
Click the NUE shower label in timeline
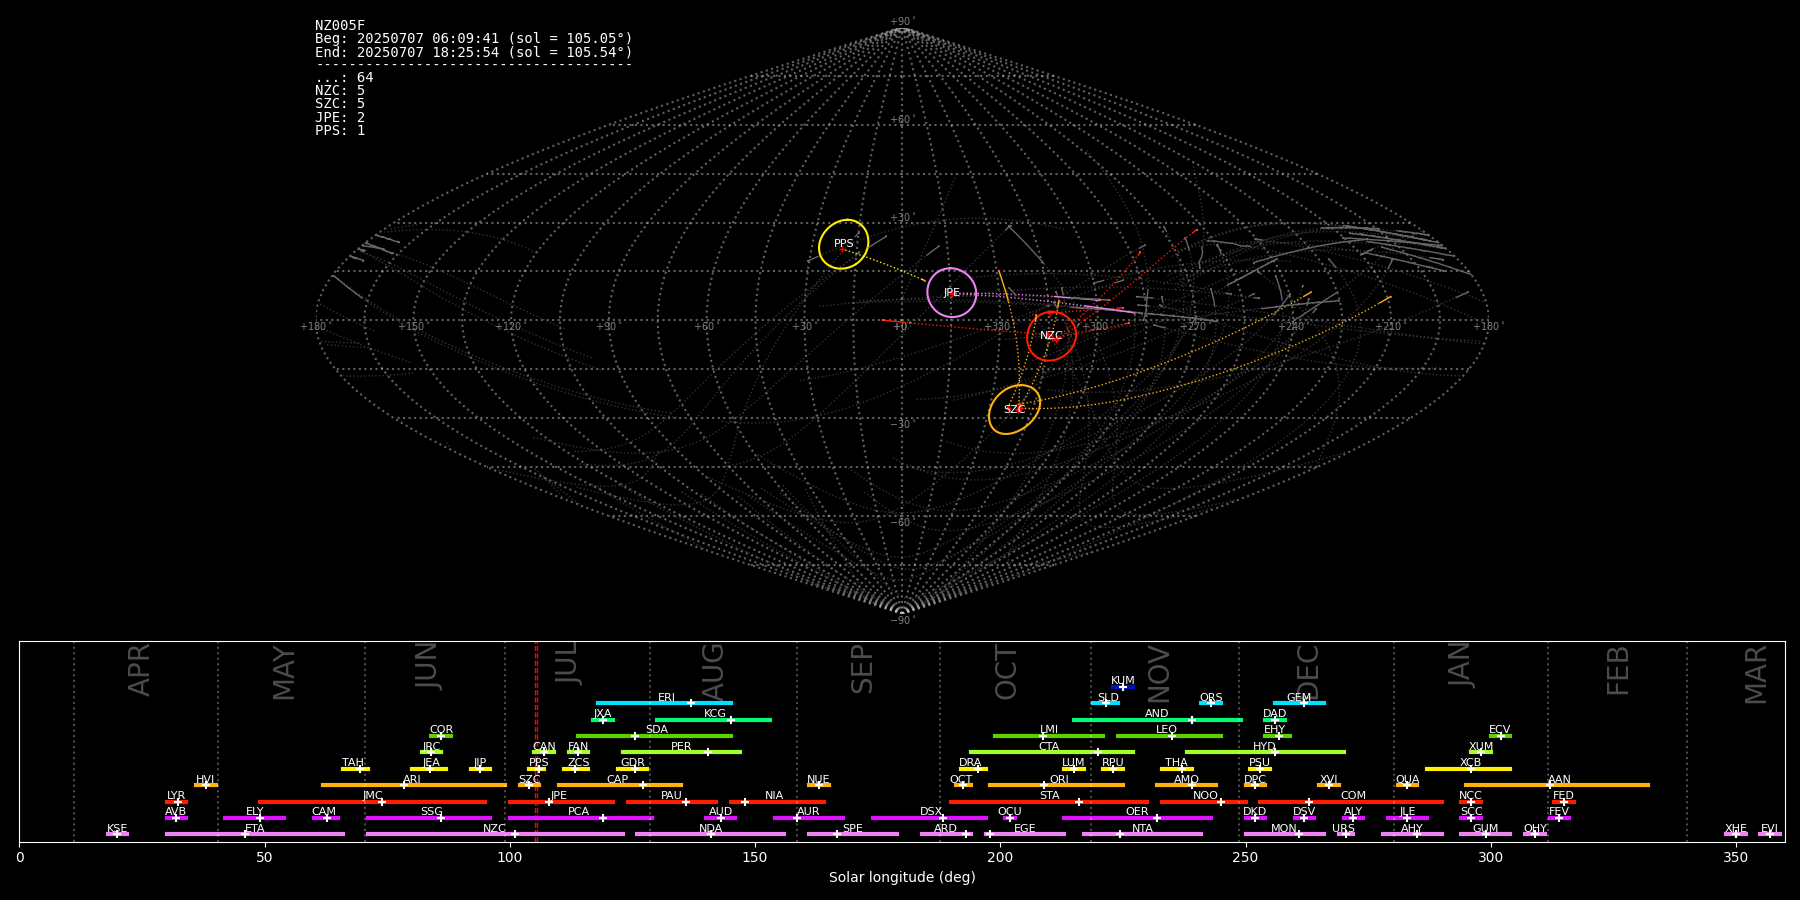[818, 780]
